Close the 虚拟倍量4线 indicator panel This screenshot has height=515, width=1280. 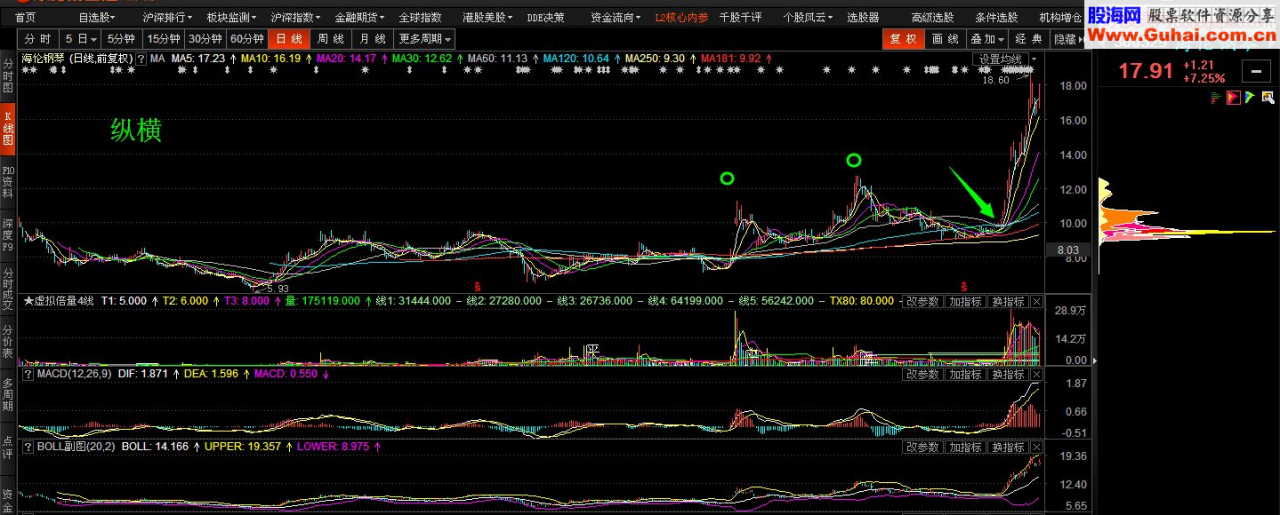pyautogui.click(x=1036, y=302)
